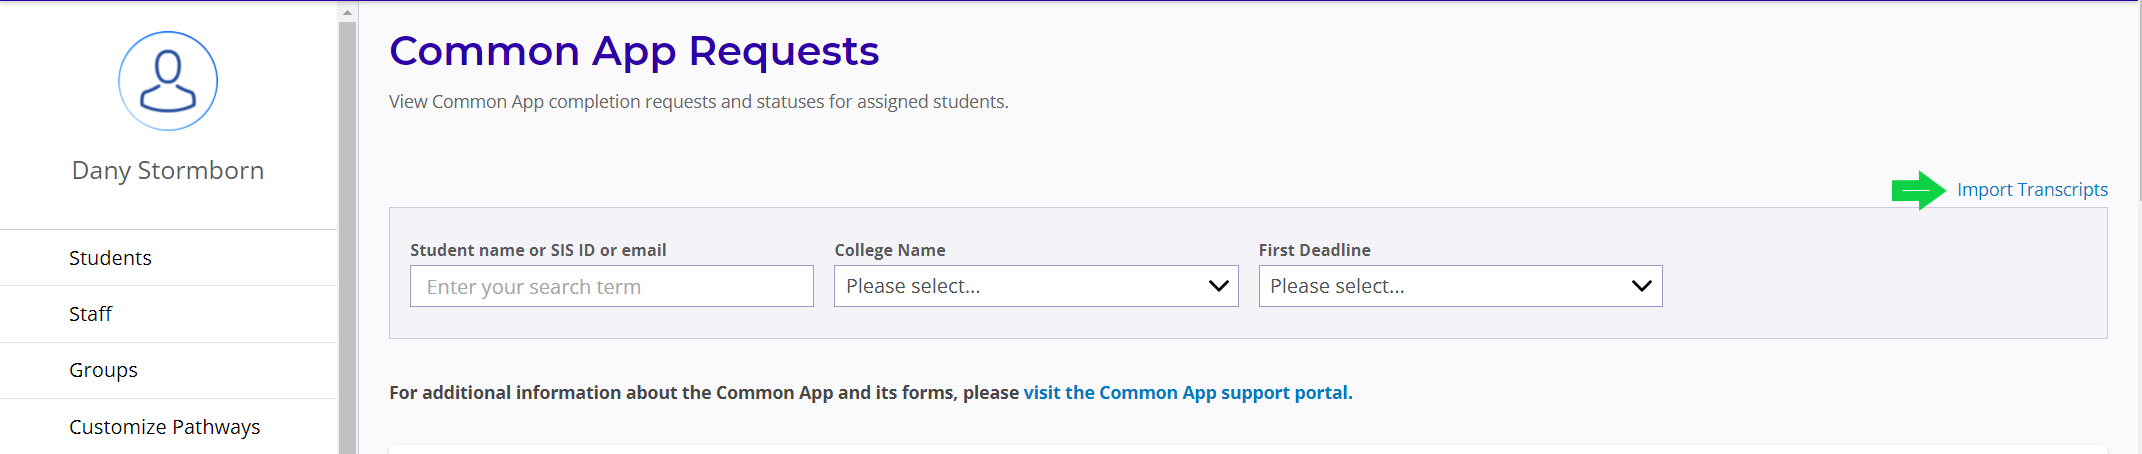Focus the student name search field
2142x454 pixels.
point(611,287)
